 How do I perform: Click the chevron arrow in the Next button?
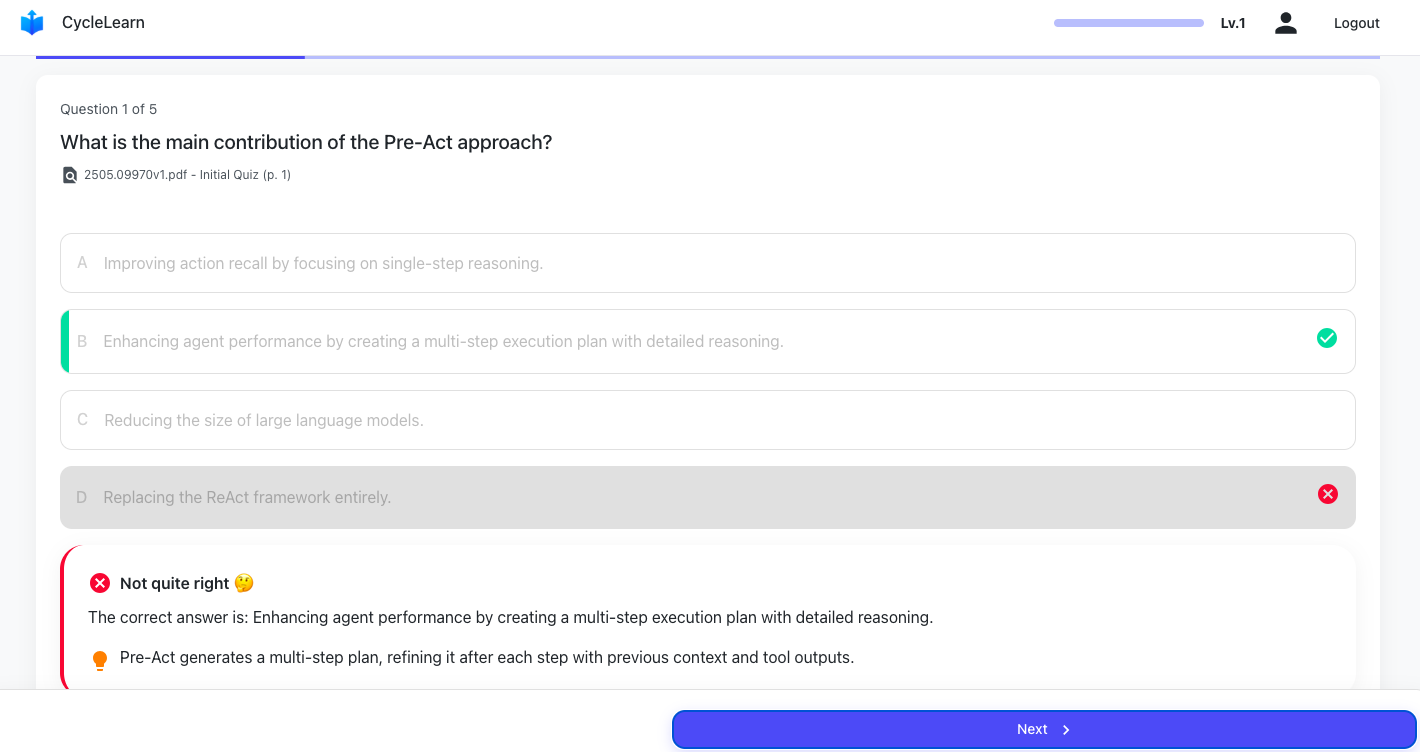click(x=1066, y=730)
